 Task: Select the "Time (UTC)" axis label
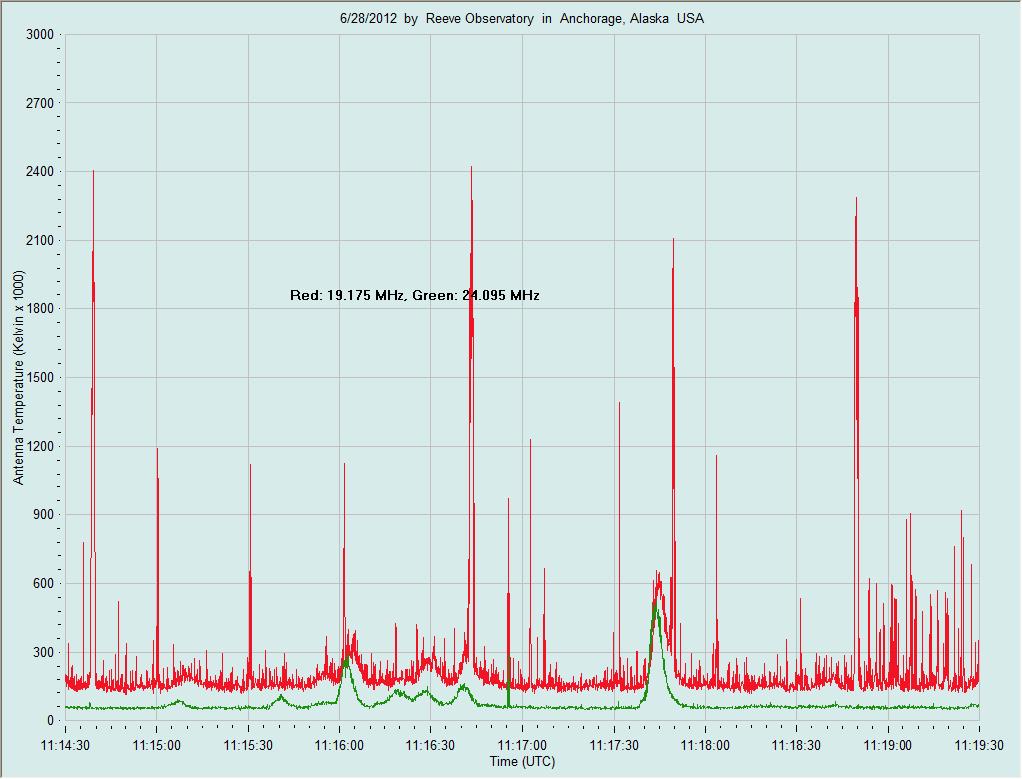tap(522, 761)
